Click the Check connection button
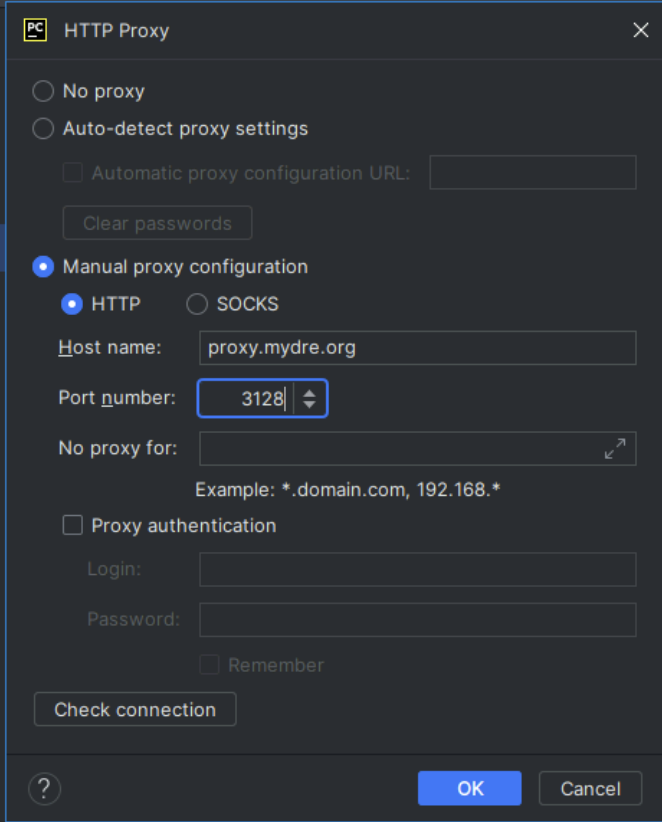This screenshot has width=662, height=822. click(135, 709)
